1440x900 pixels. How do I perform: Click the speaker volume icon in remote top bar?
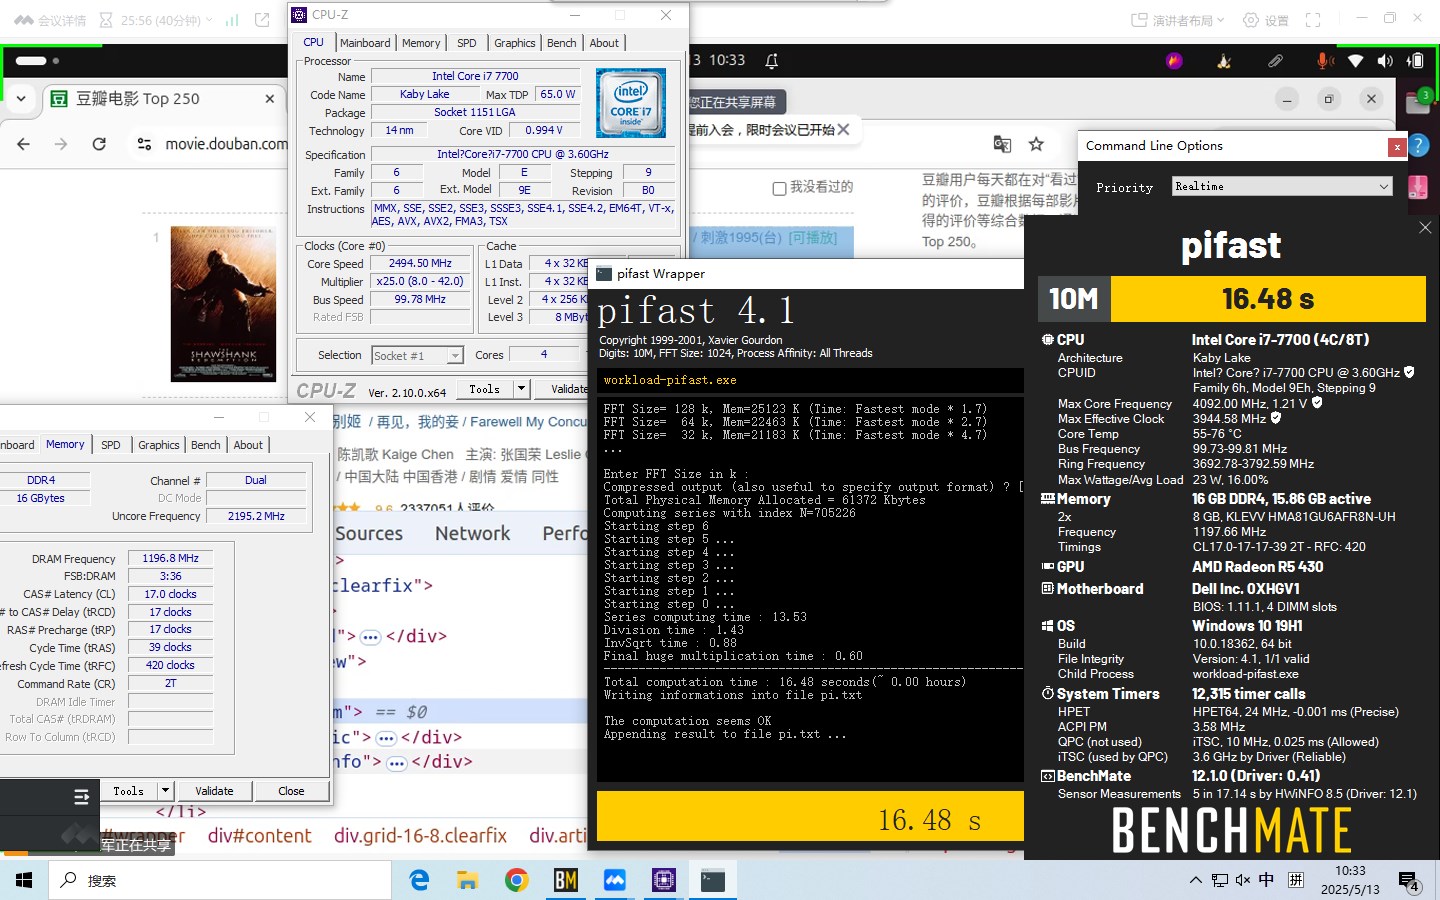pyautogui.click(x=1385, y=61)
